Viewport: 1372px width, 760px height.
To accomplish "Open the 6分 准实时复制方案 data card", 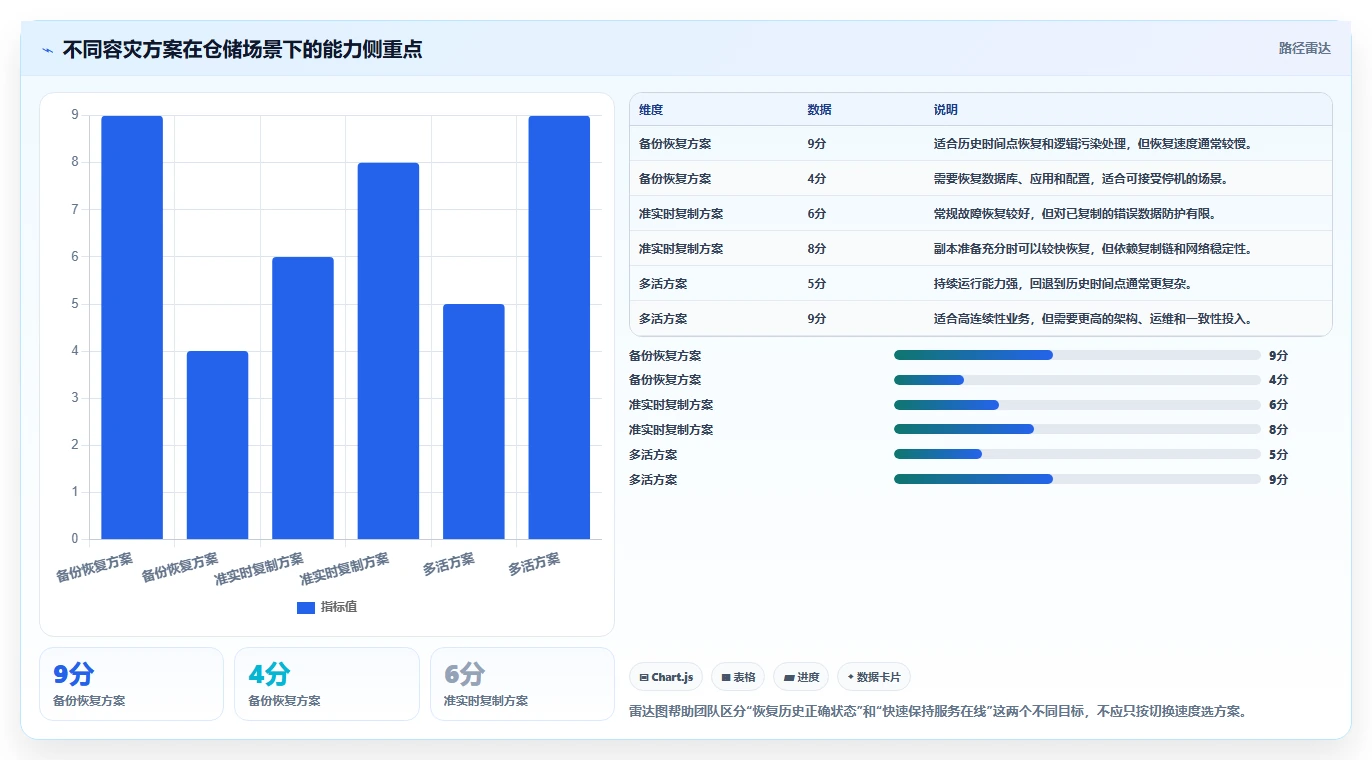I will click(522, 684).
